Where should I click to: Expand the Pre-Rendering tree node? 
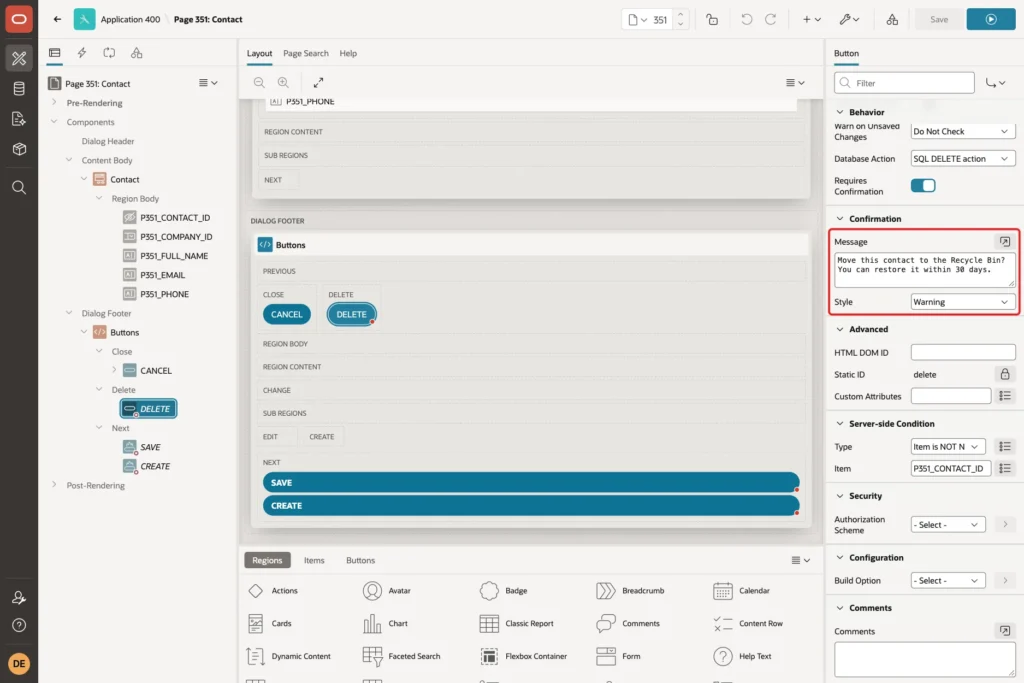54,103
